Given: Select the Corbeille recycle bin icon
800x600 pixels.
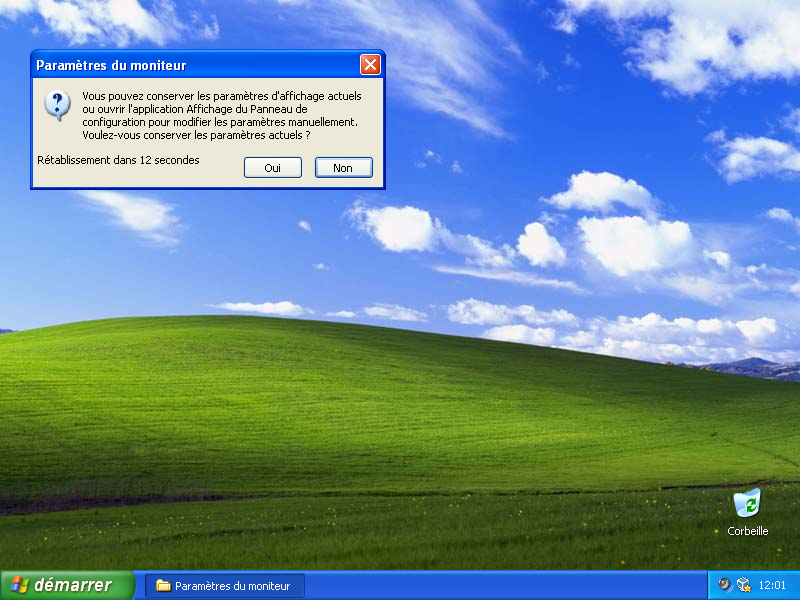Looking at the screenshot, I should [x=747, y=503].
